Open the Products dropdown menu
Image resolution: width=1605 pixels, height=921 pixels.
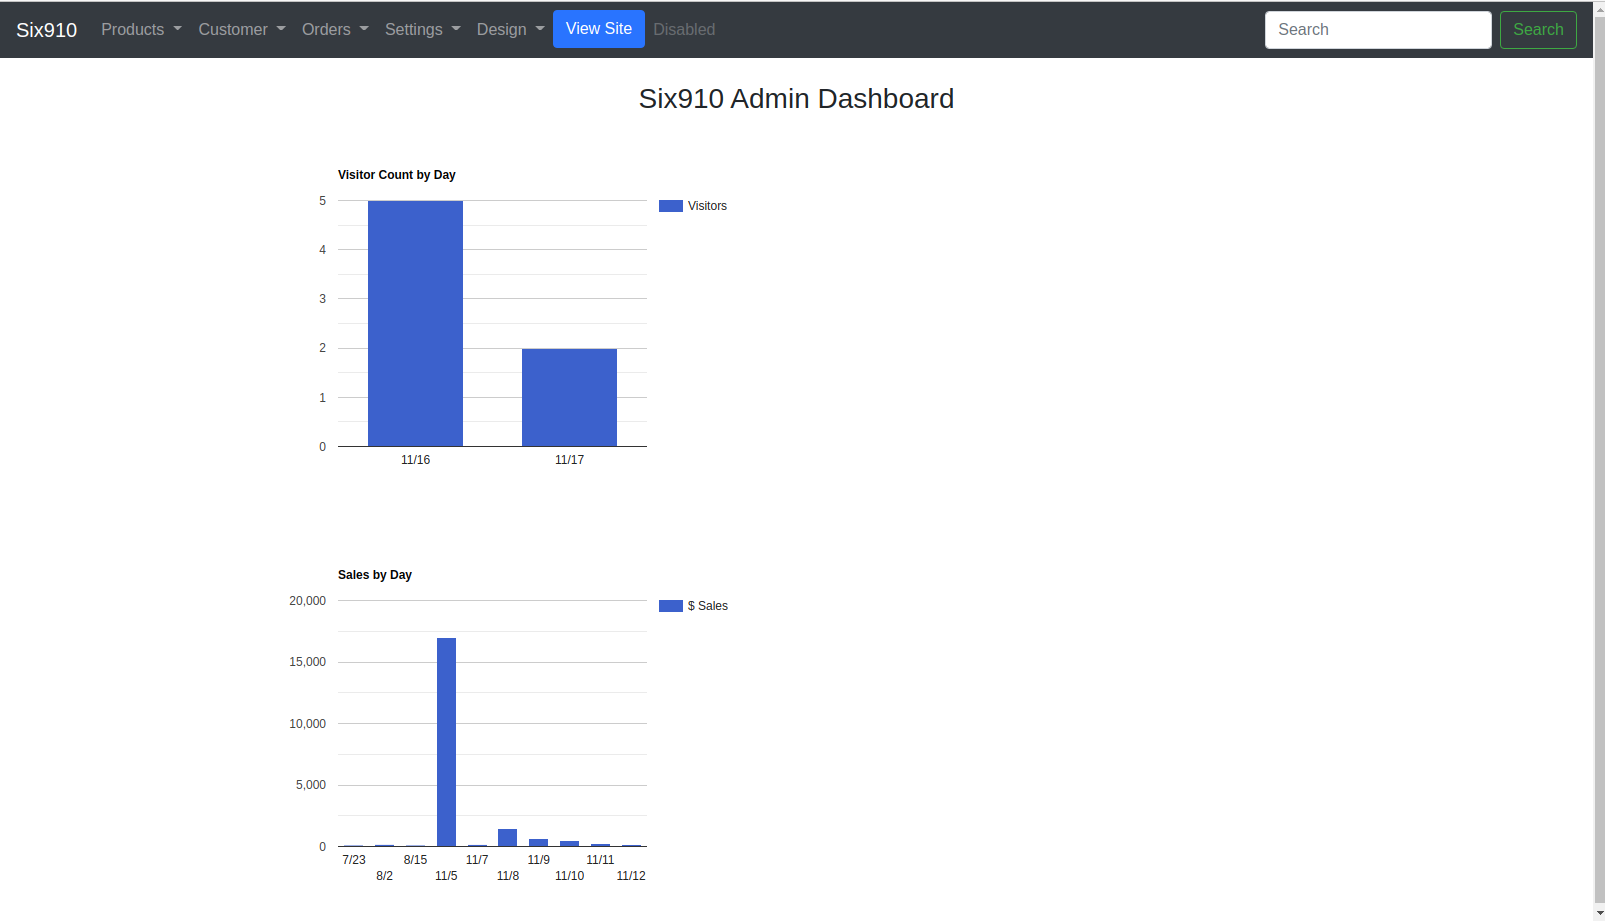tap(141, 30)
